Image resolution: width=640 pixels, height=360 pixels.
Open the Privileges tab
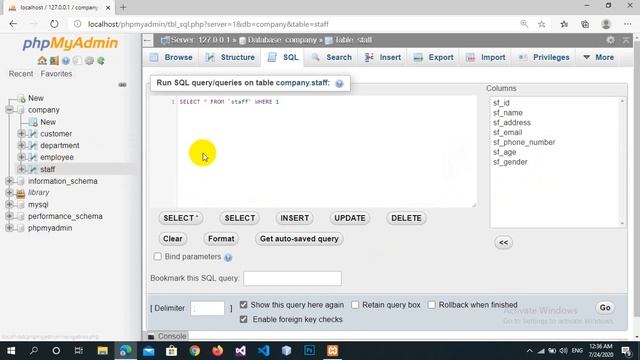coord(544,58)
